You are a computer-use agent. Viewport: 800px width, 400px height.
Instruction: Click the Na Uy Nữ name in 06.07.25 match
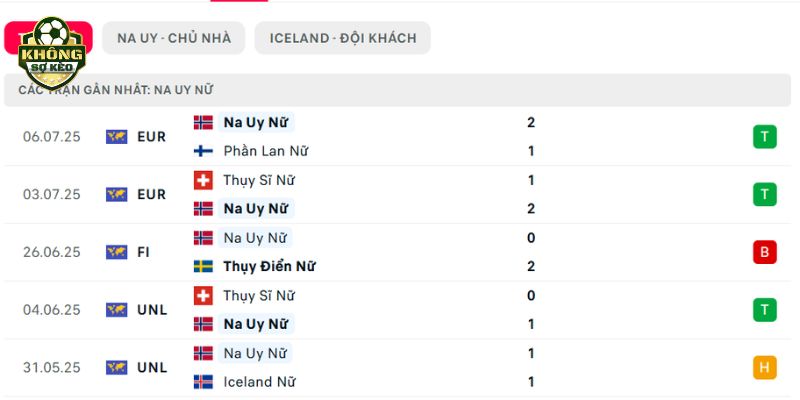256,122
